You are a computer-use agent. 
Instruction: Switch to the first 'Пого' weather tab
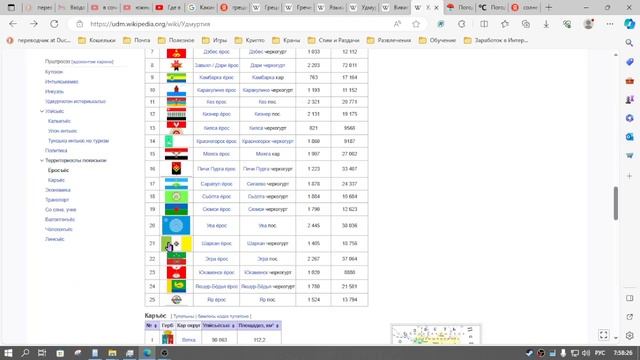point(460,7)
